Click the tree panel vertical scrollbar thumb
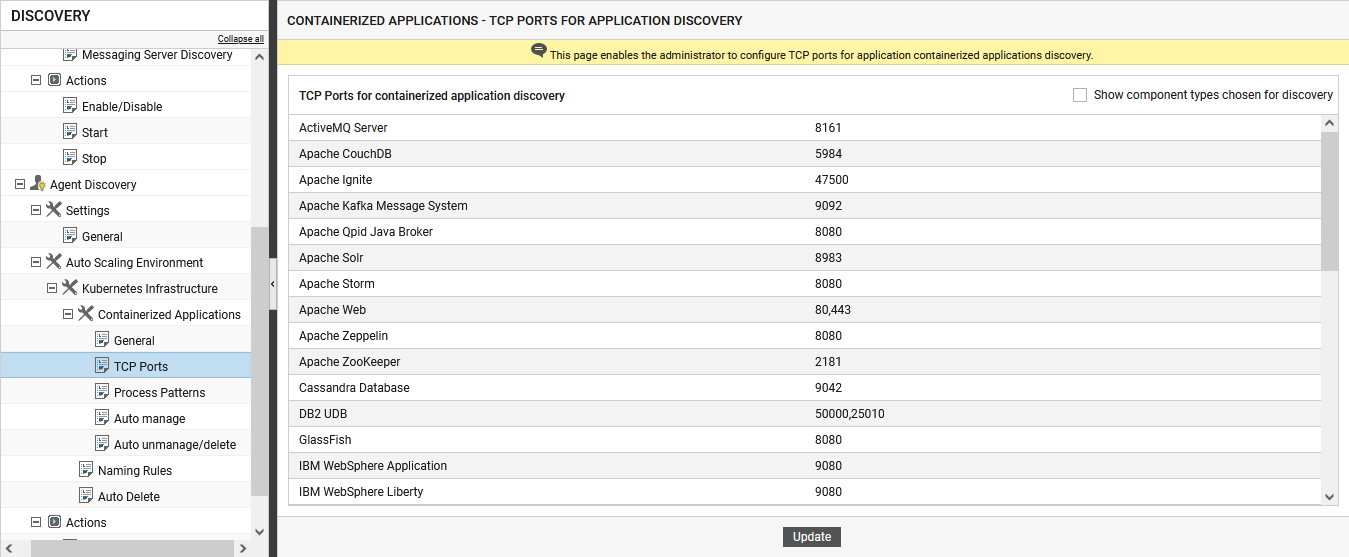 pyautogui.click(x=260, y=360)
